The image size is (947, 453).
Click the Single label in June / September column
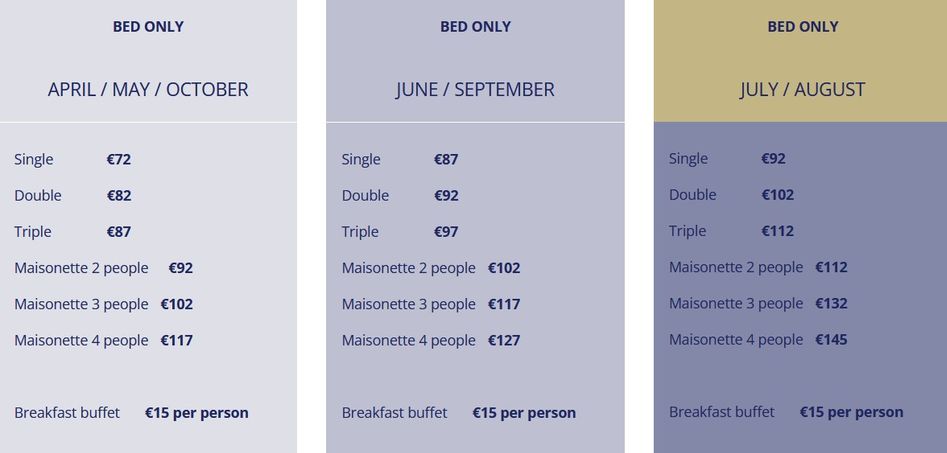click(x=361, y=159)
